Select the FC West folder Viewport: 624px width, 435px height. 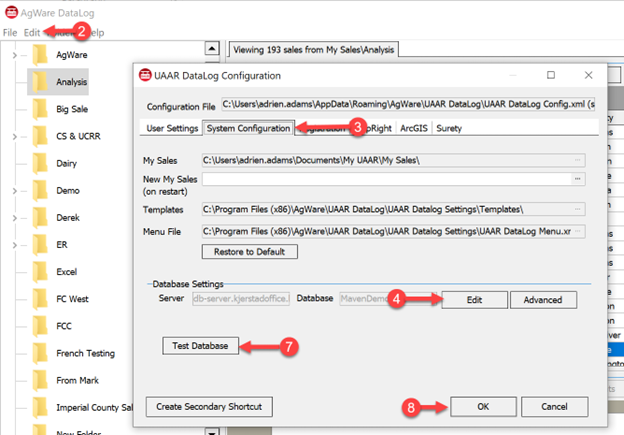tap(72, 299)
